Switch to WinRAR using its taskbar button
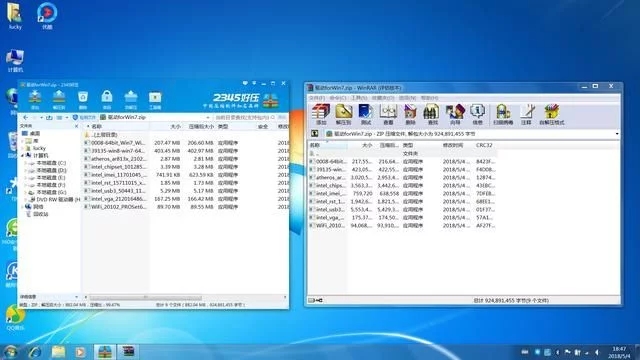The width and height of the screenshot is (640, 360). [128, 352]
